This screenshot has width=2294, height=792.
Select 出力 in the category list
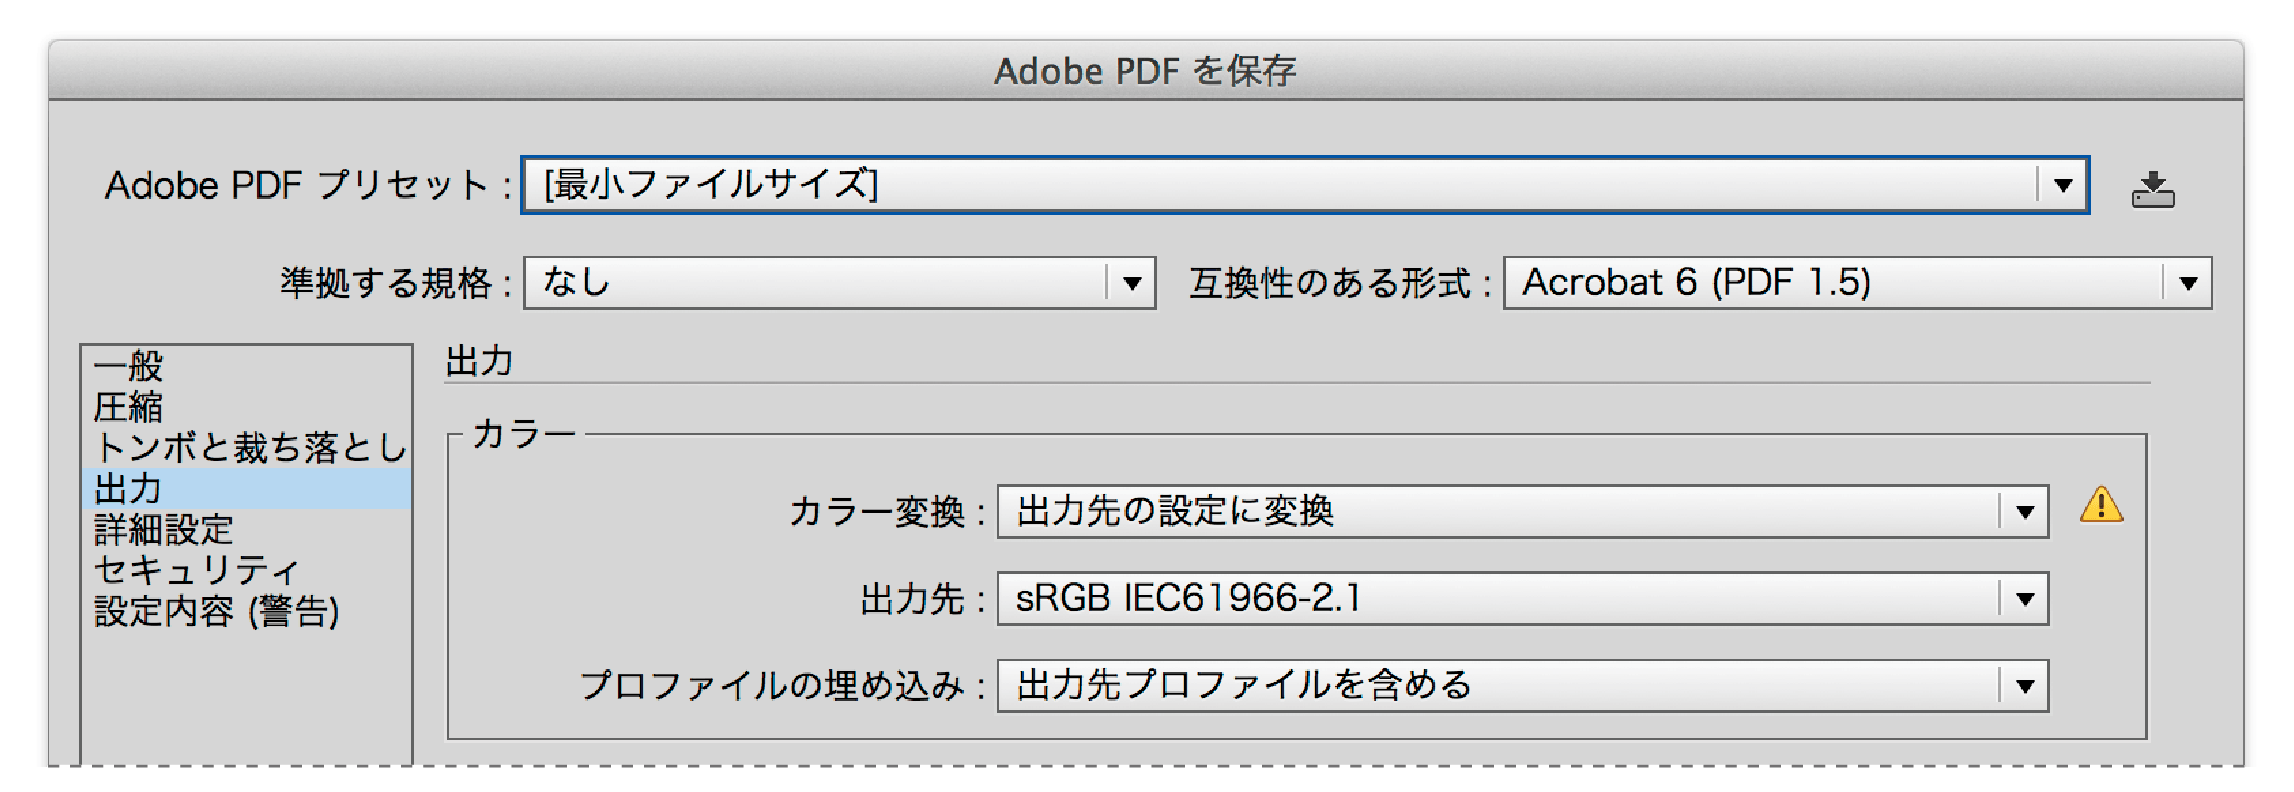coord(246,488)
